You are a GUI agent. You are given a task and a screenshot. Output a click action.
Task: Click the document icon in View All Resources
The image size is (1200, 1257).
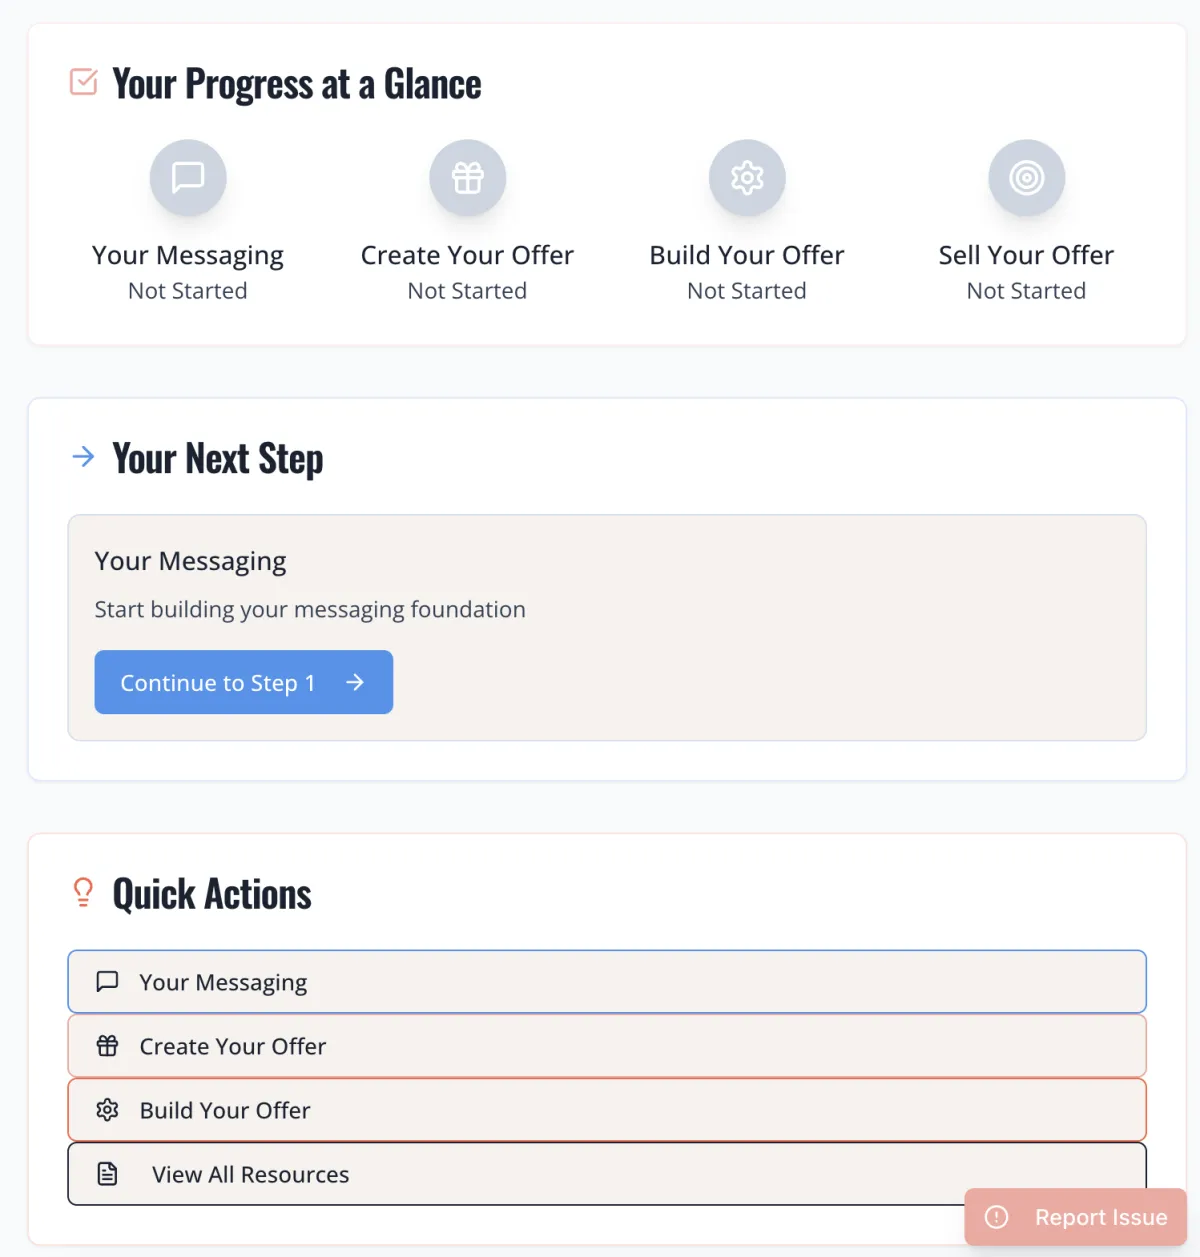click(108, 1173)
